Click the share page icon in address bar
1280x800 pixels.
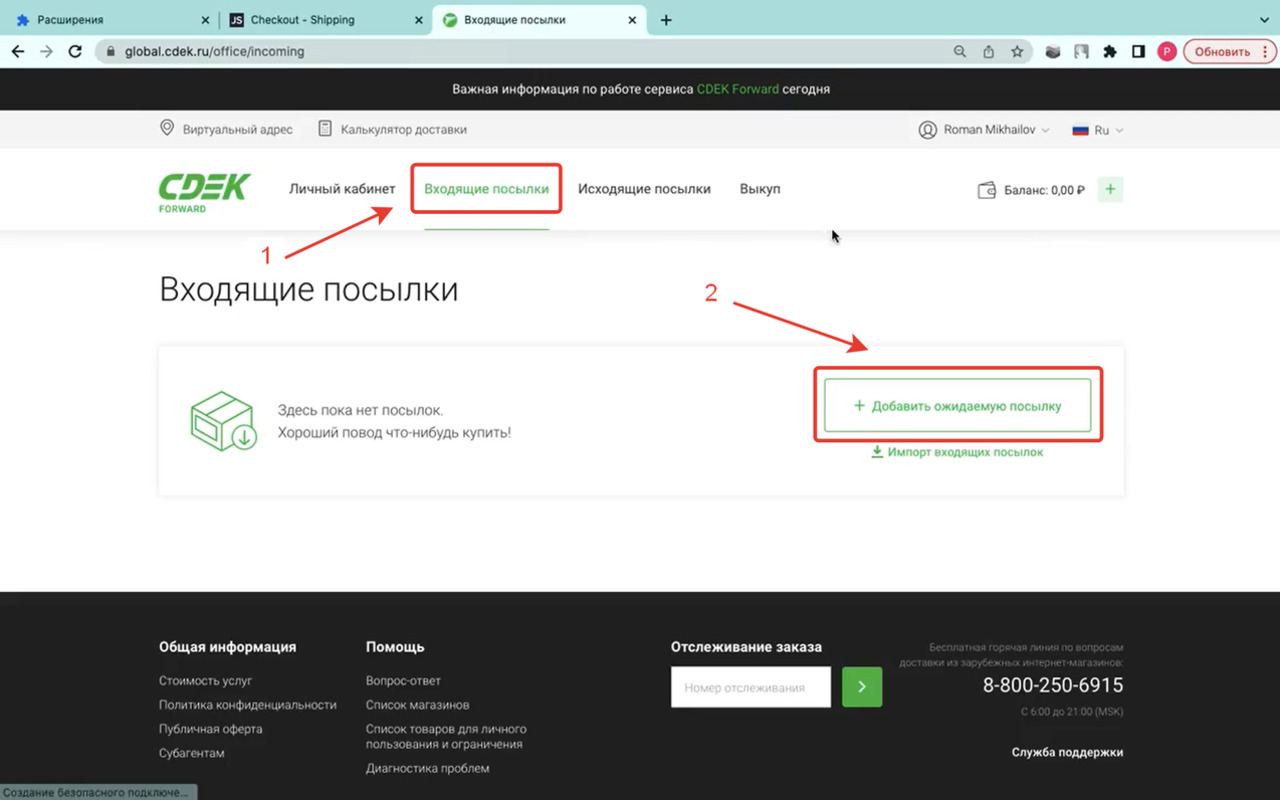989,51
